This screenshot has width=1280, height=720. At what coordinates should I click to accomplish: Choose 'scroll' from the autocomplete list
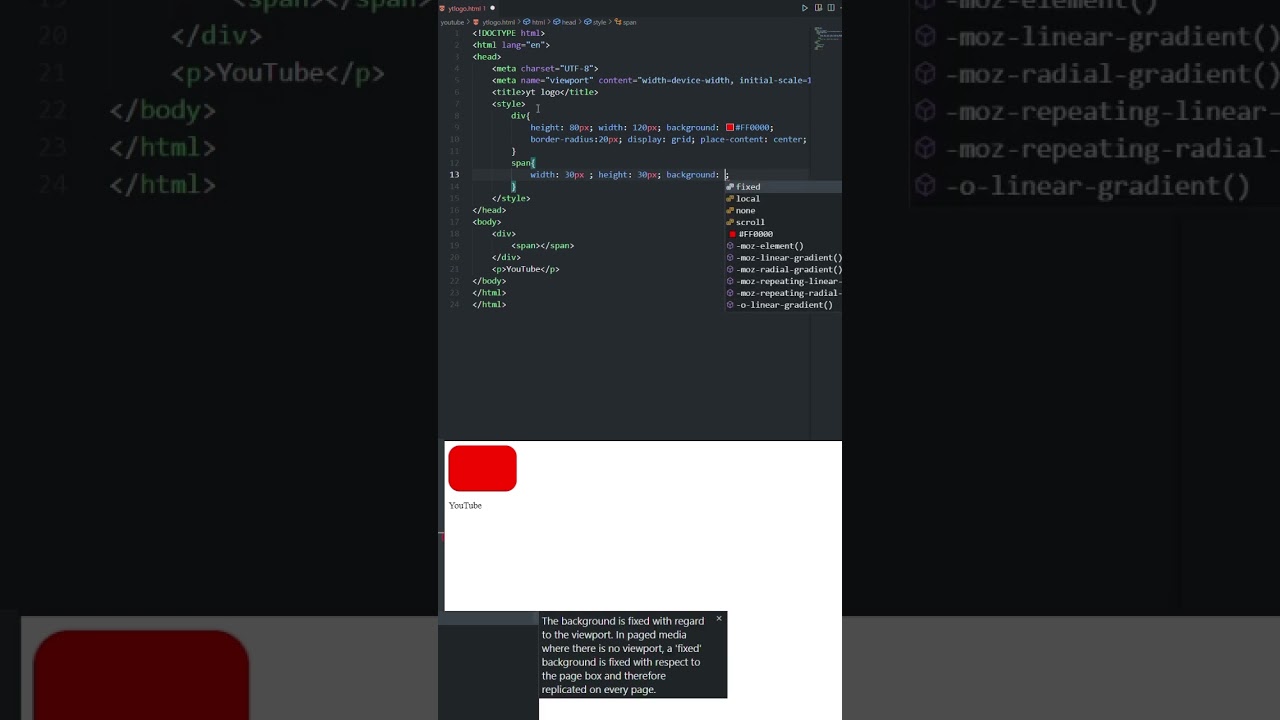click(783, 222)
